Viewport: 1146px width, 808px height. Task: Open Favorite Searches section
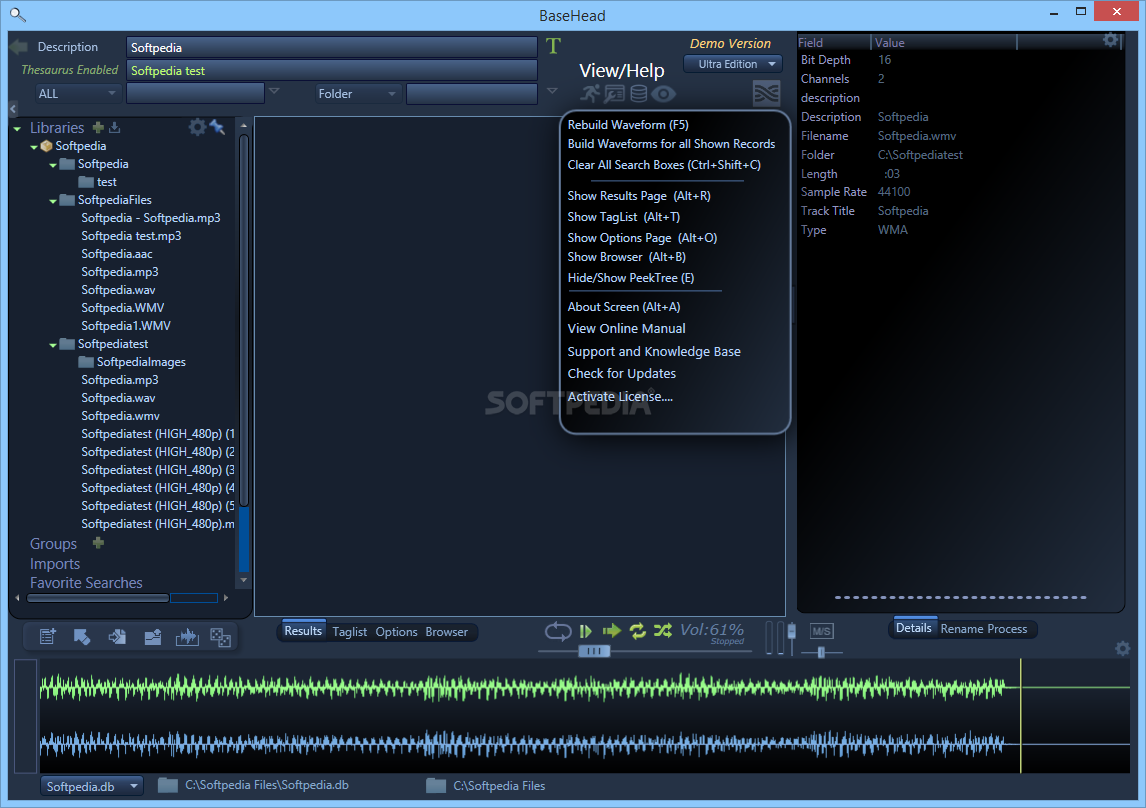point(86,583)
